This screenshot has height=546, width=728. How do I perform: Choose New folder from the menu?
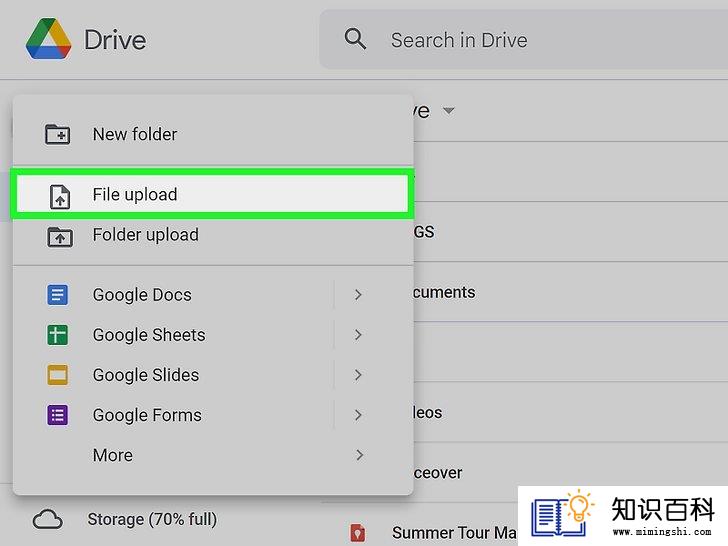tap(213, 135)
